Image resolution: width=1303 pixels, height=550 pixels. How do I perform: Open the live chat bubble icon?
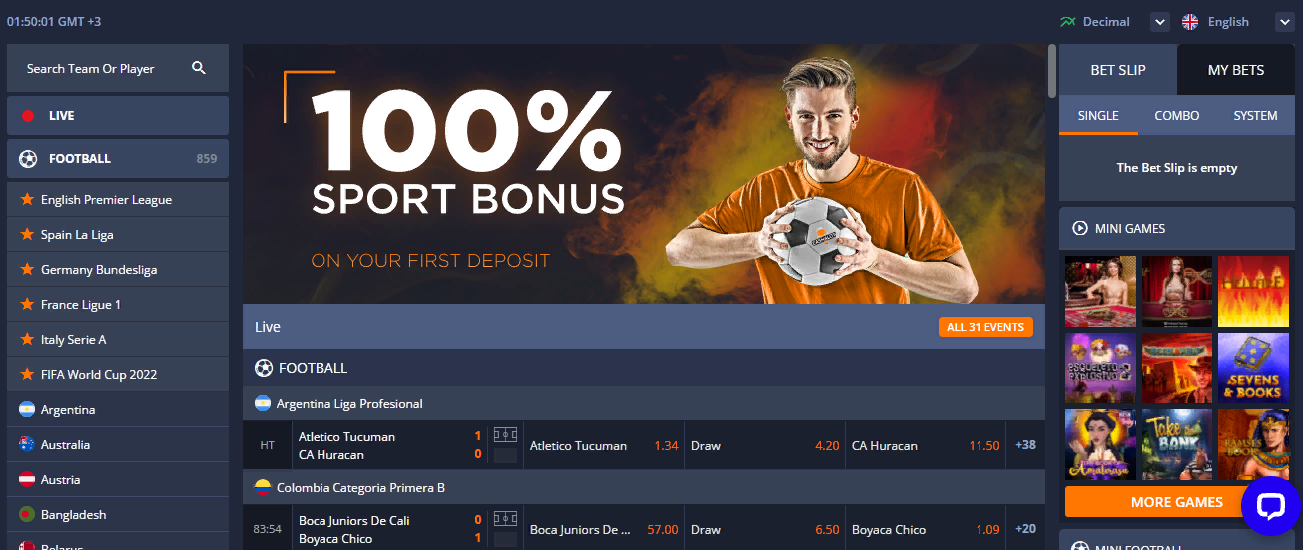click(x=1270, y=506)
